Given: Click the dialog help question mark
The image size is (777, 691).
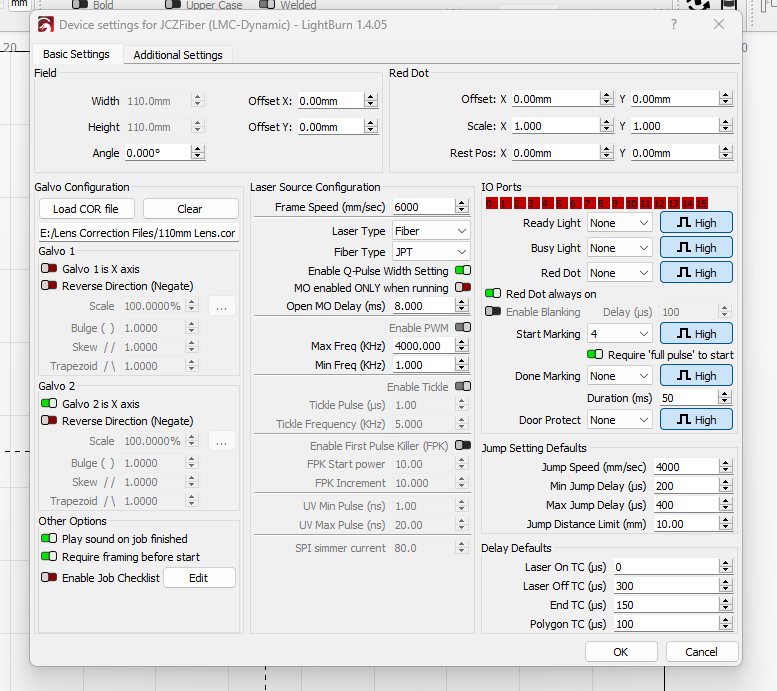Looking at the screenshot, I should pos(674,24).
